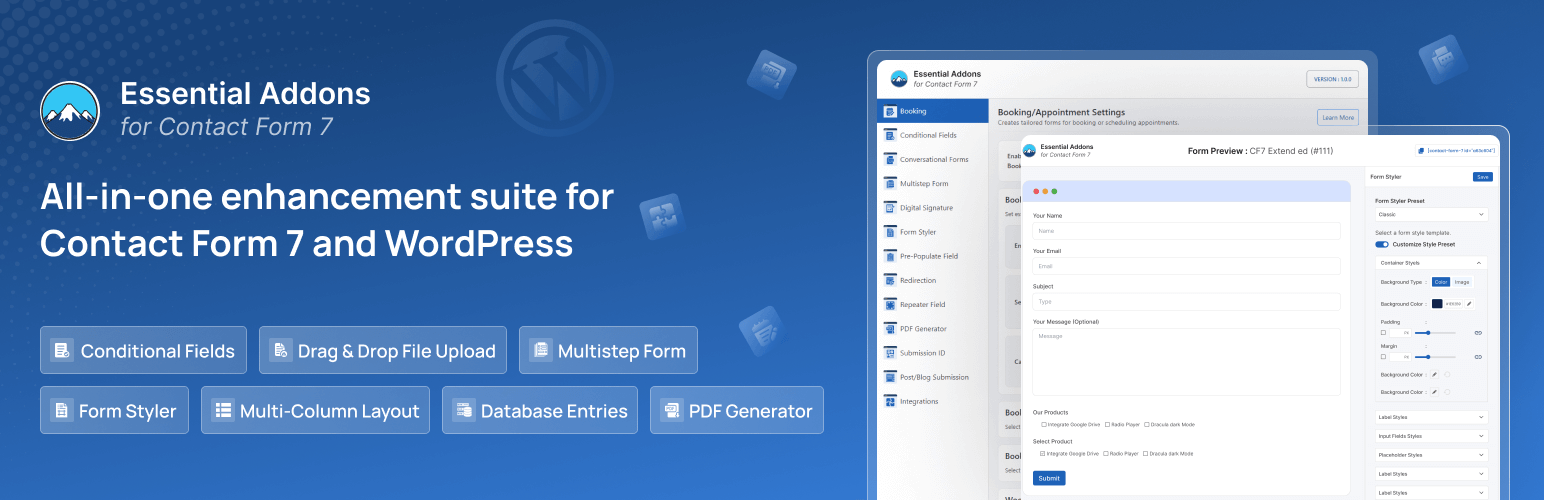
Task: Click the Digital Signature sidebar icon
Action: point(890,207)
